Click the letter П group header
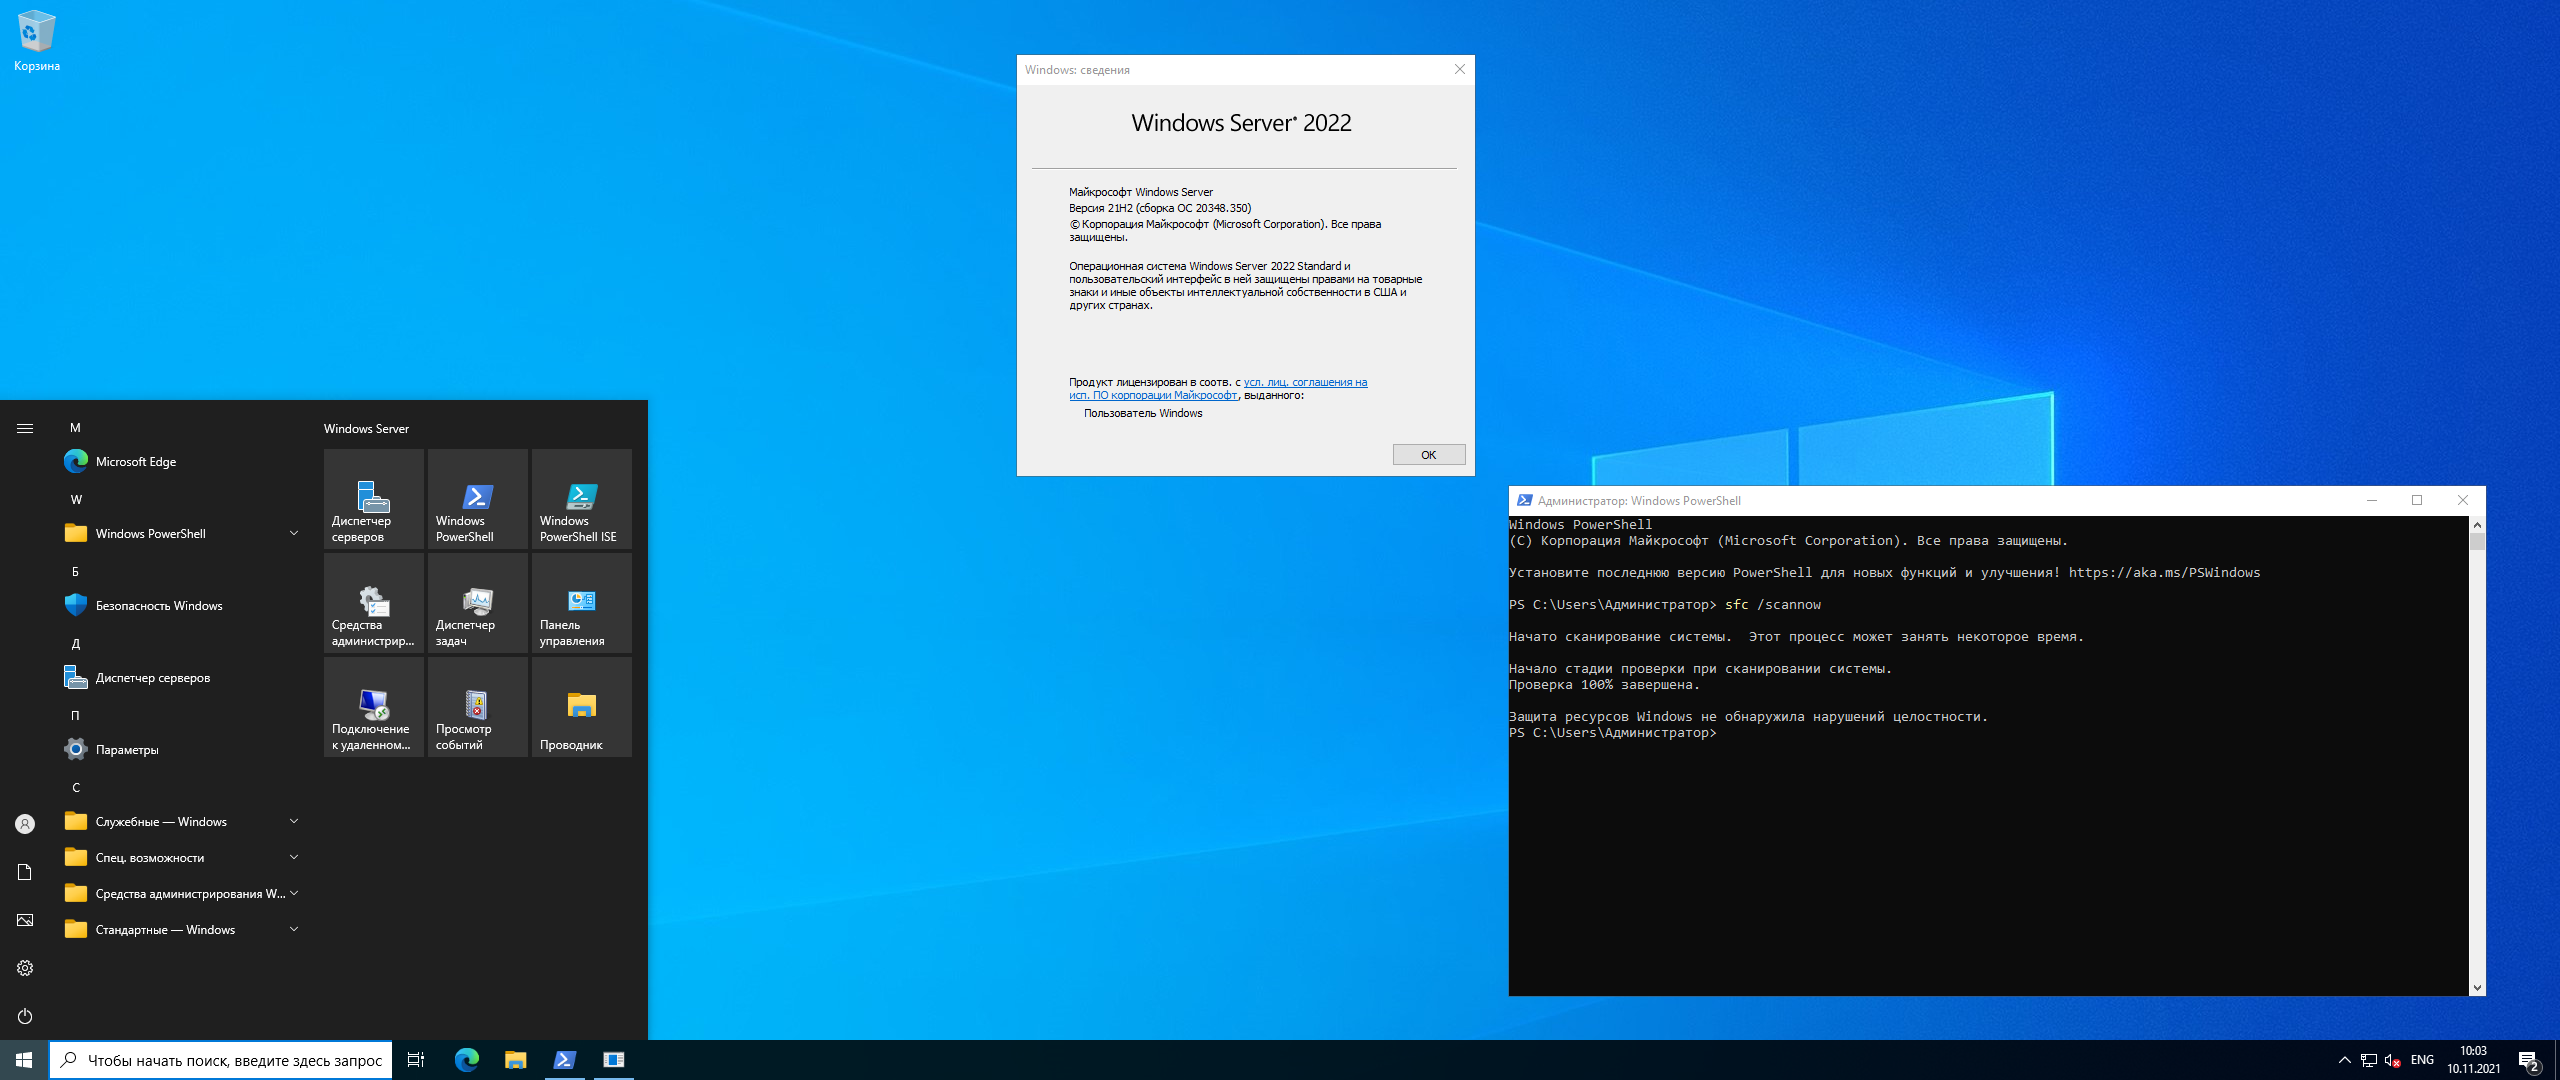The width and height of the screenshot is (2560, 1080). click(x=75, y=716)
